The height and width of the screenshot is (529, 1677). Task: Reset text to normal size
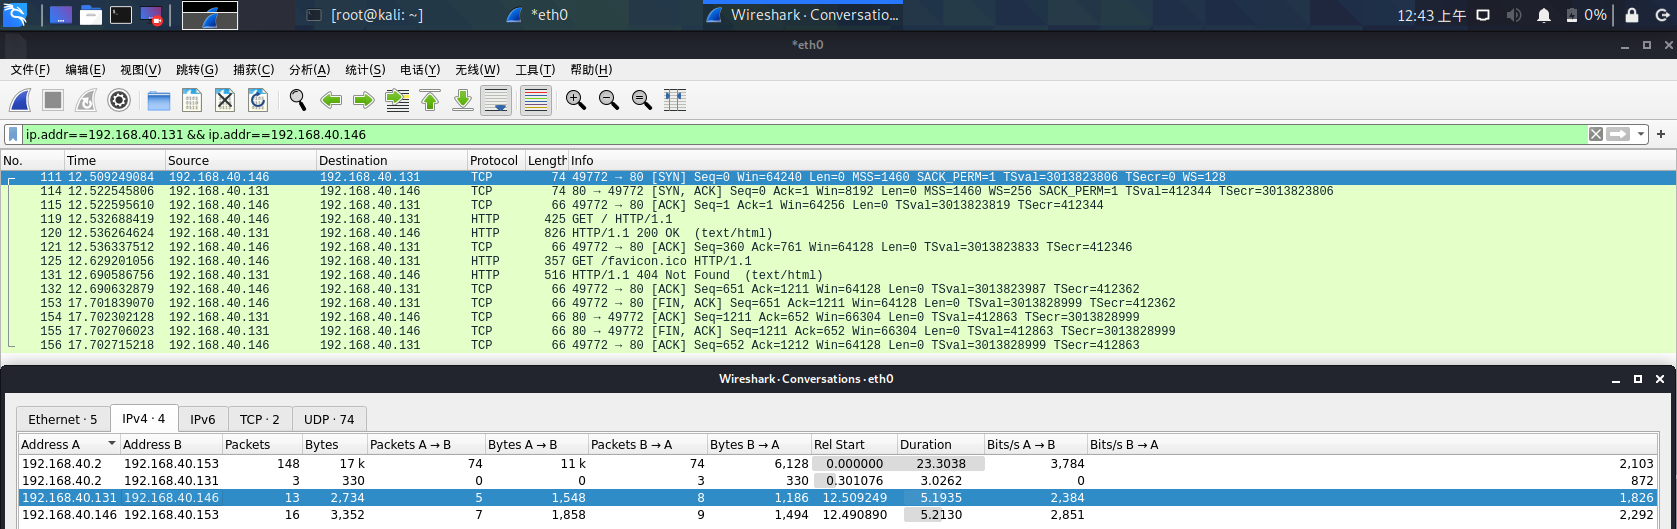pyautogui.click(x=642, y=100)
